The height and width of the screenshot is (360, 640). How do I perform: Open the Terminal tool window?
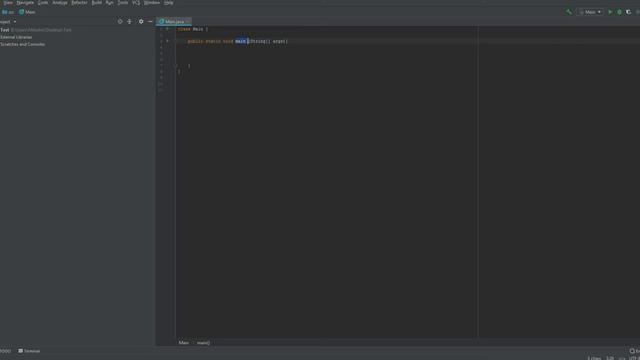pyautogui.click(x=29, y=351)
